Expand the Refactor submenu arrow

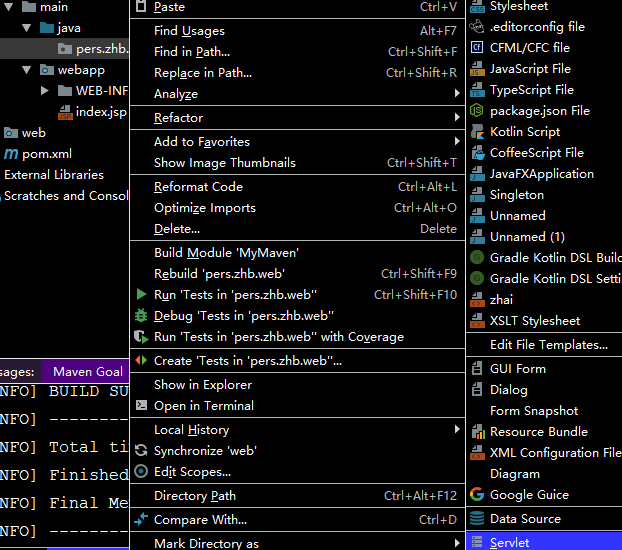coord(457,117)
